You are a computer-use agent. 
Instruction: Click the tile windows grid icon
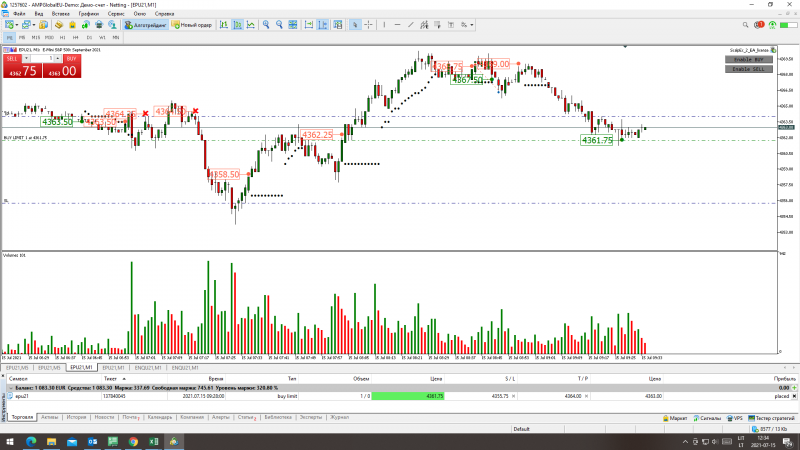(293, 24)
